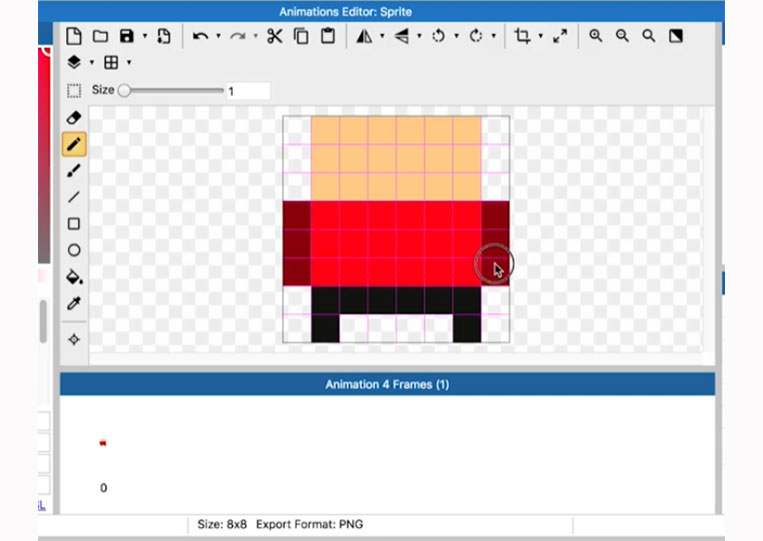Click the layers icon
Screen dimensions: 763x541
[74, 62]
